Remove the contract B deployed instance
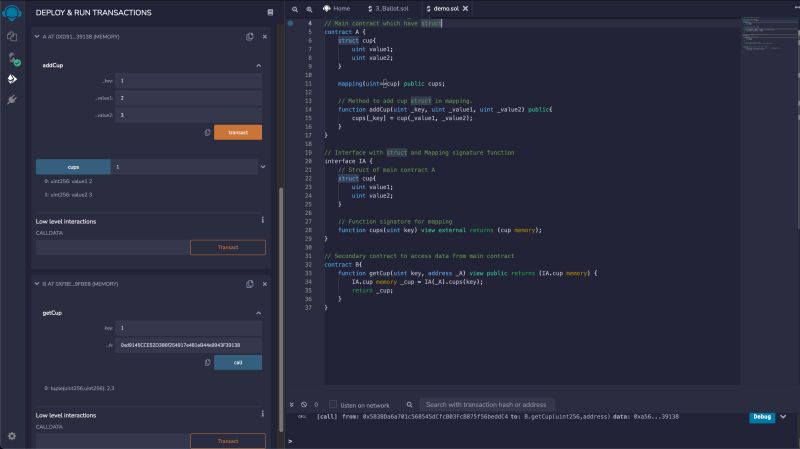 click(x=265, y=284)
